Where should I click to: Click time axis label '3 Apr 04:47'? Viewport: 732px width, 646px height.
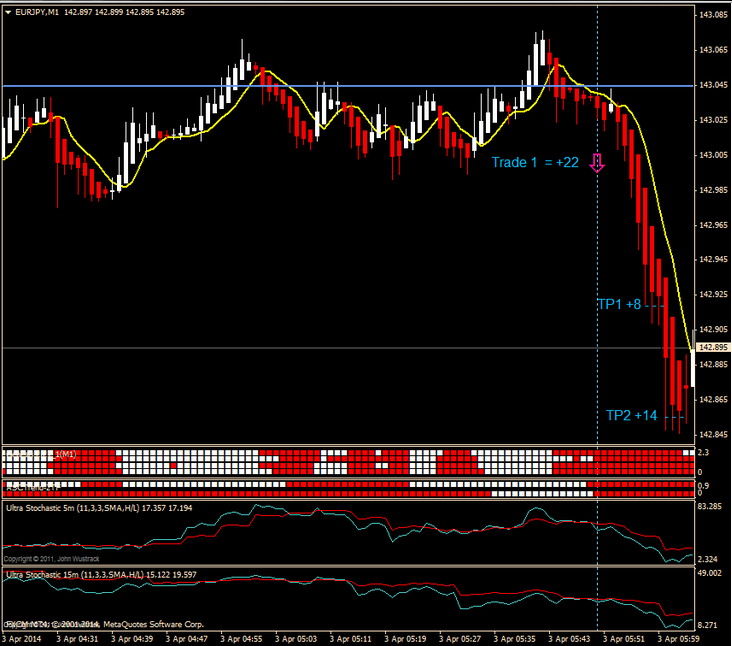[x=186, y=639]
